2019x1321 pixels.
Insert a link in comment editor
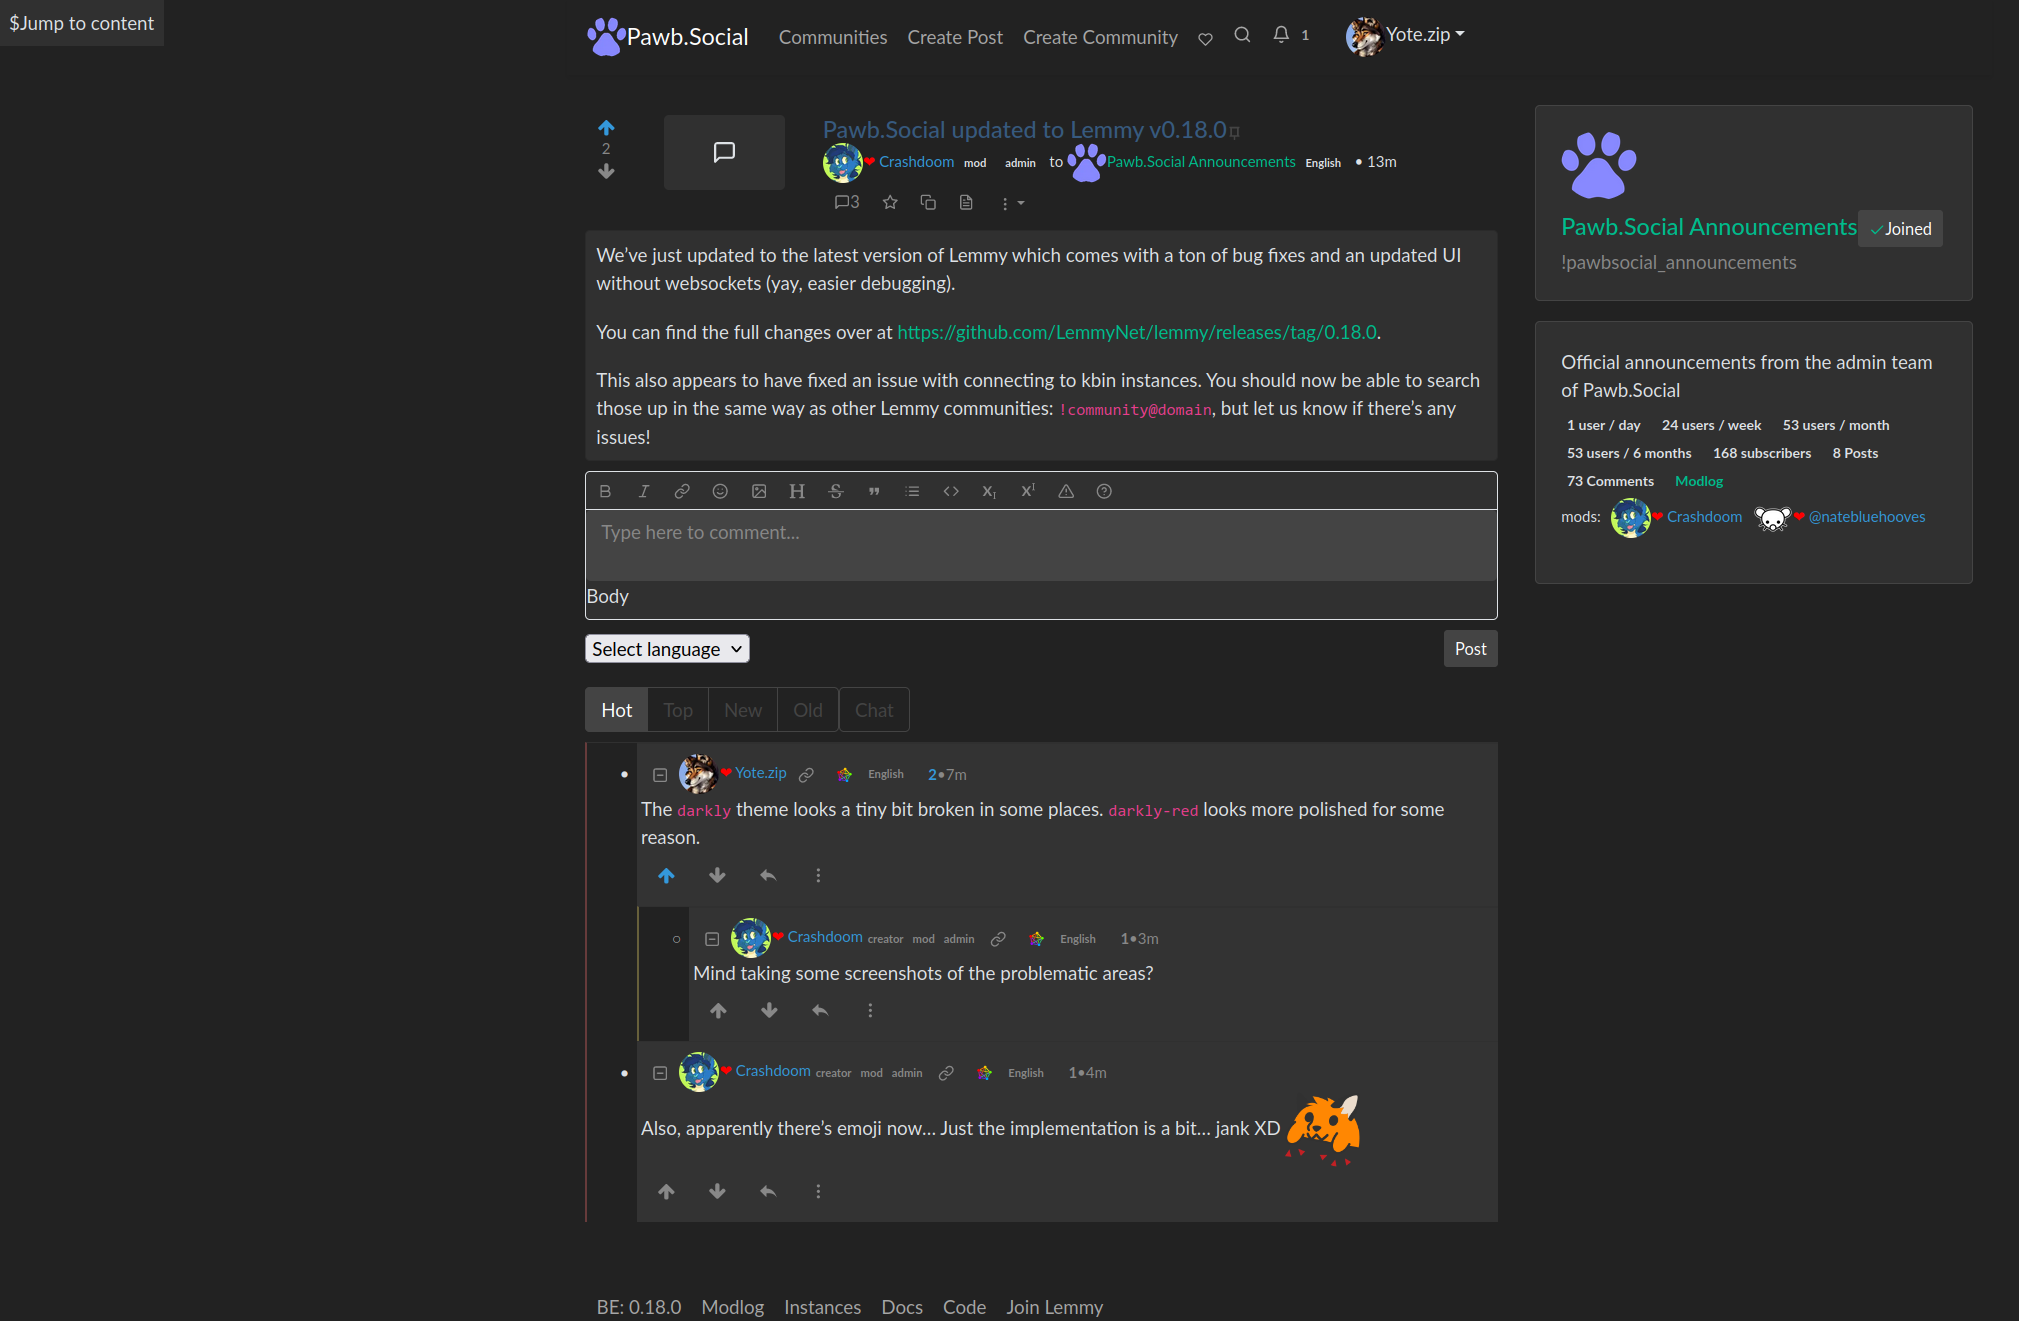(682, 491)
